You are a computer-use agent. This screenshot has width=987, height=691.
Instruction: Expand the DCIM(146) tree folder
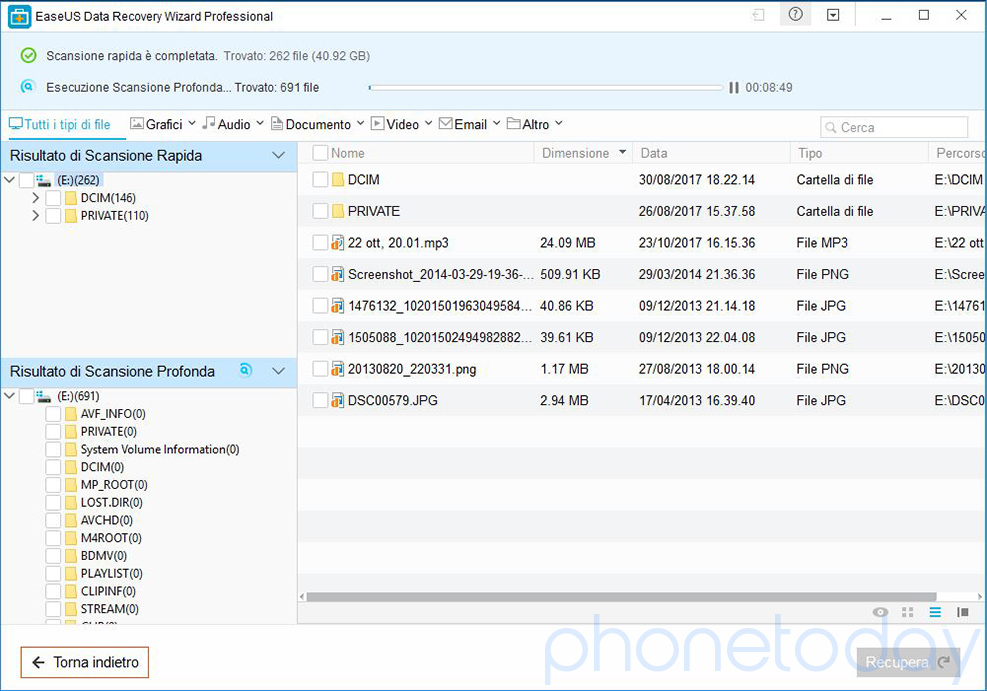coord(36,198)
